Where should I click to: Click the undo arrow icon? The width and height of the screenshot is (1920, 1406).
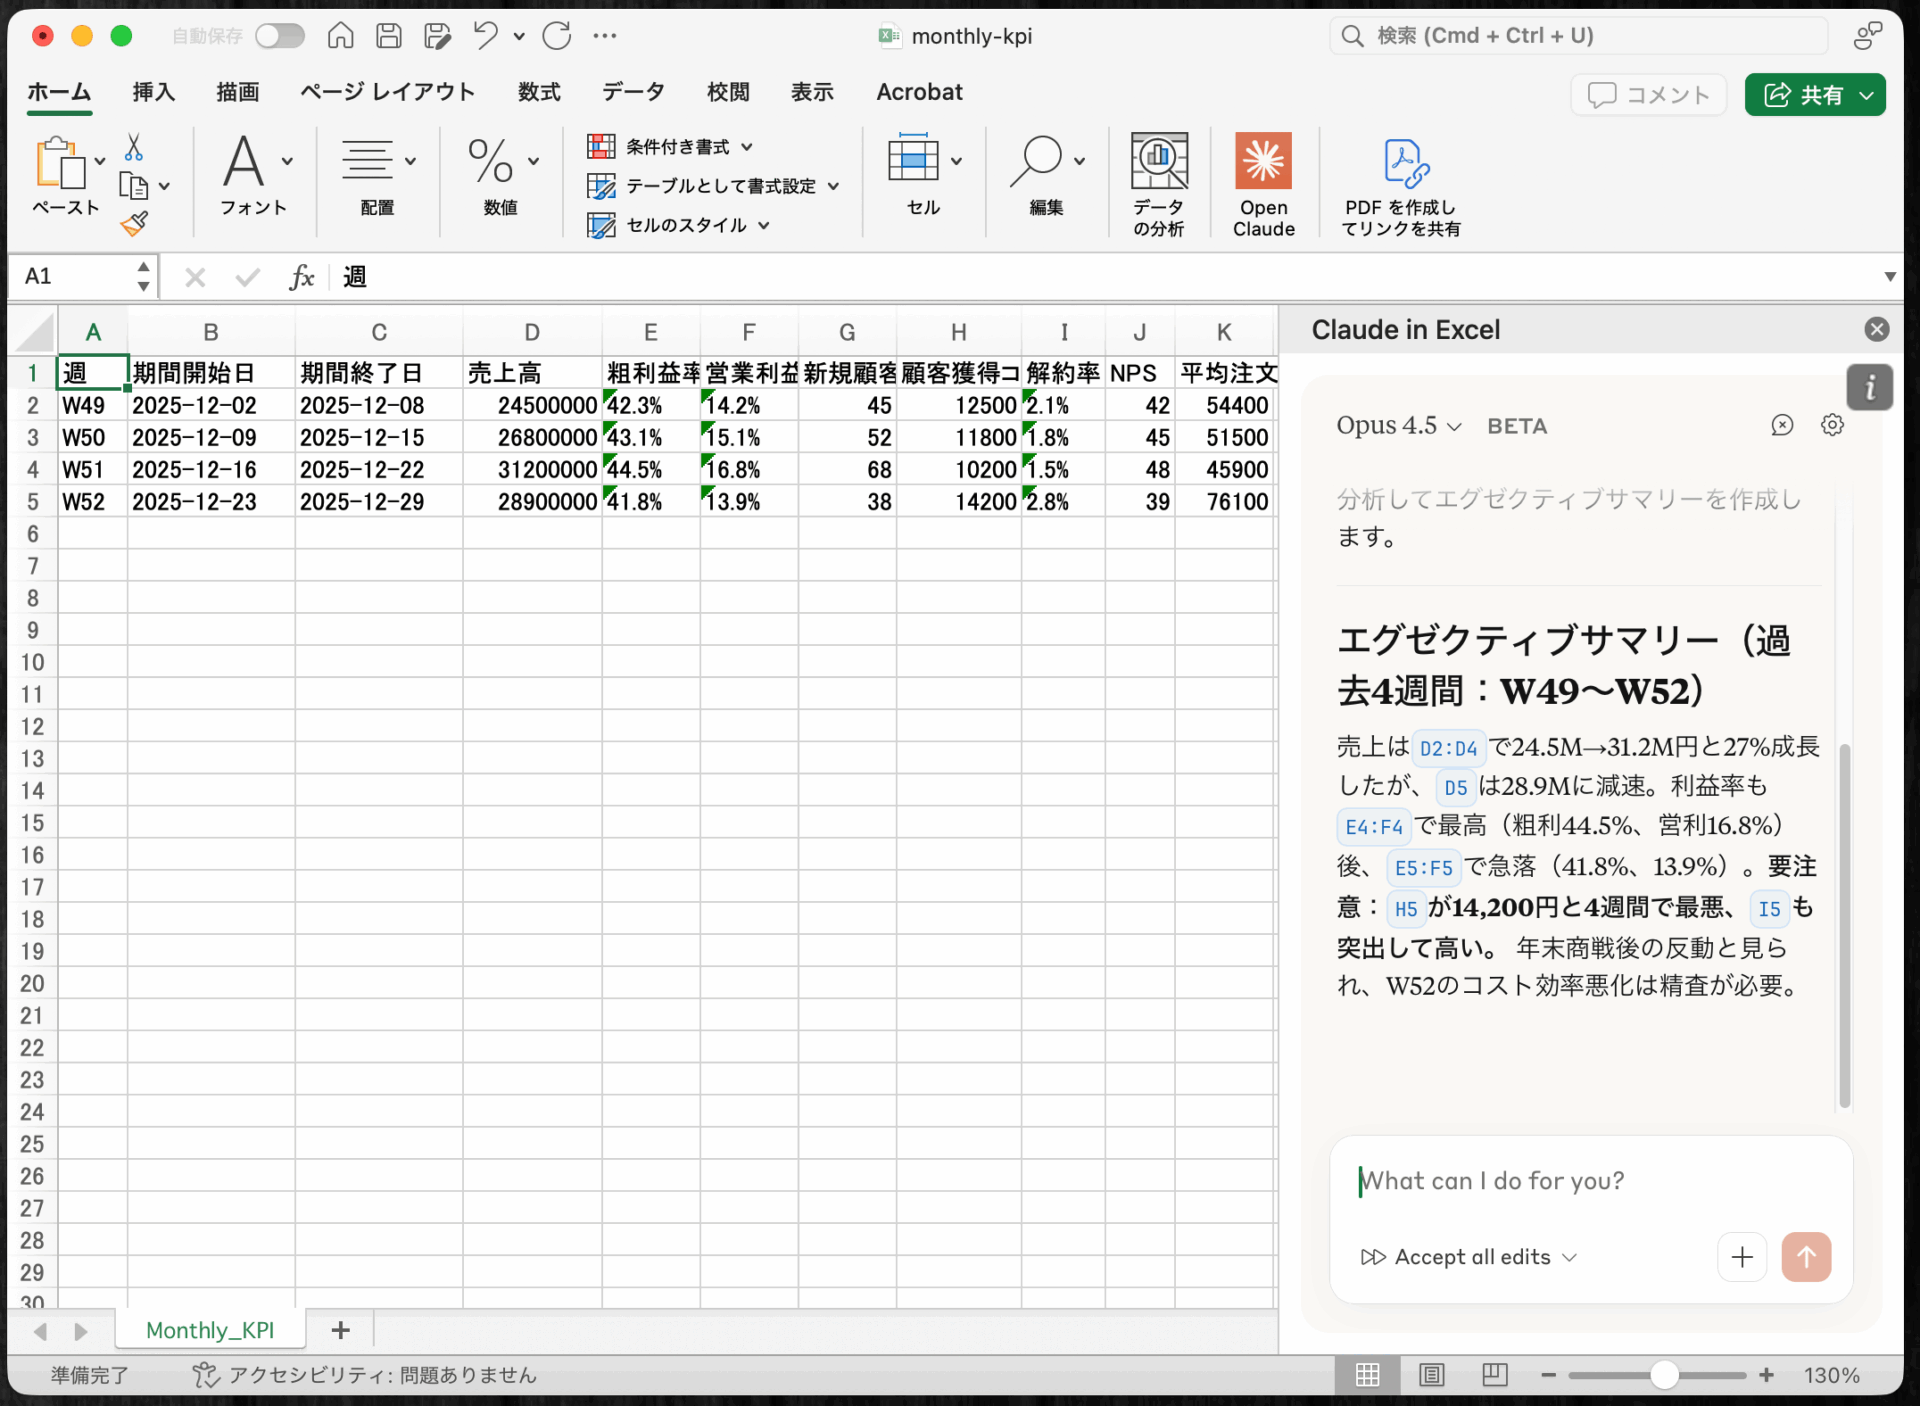[486, 36]
